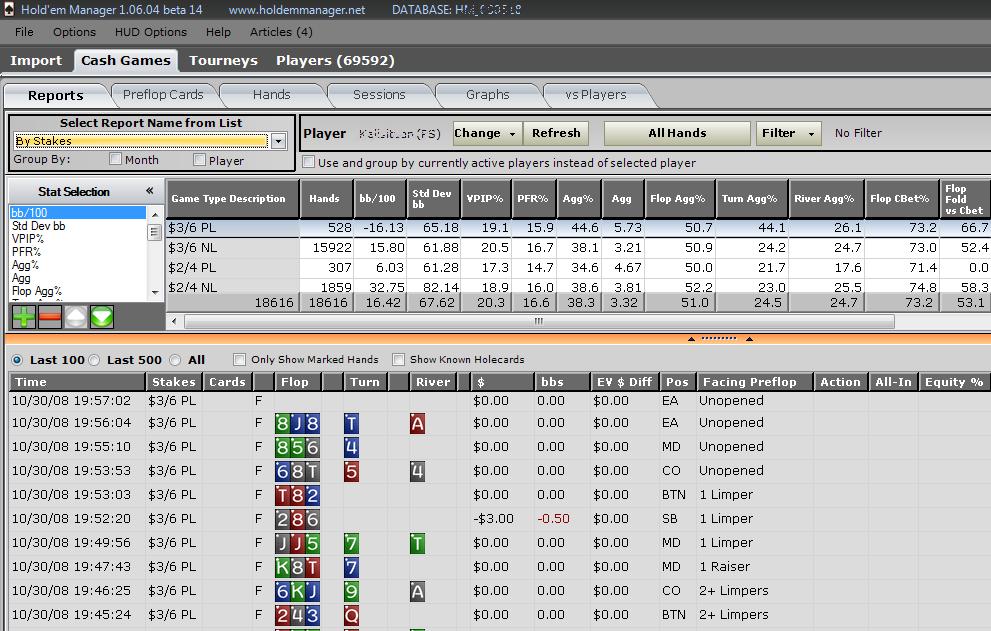Click river card 4 in the 19:53:53 hand
Image resolution: width=991 pixels, height=631 pixels.
[x=417, y=472]
